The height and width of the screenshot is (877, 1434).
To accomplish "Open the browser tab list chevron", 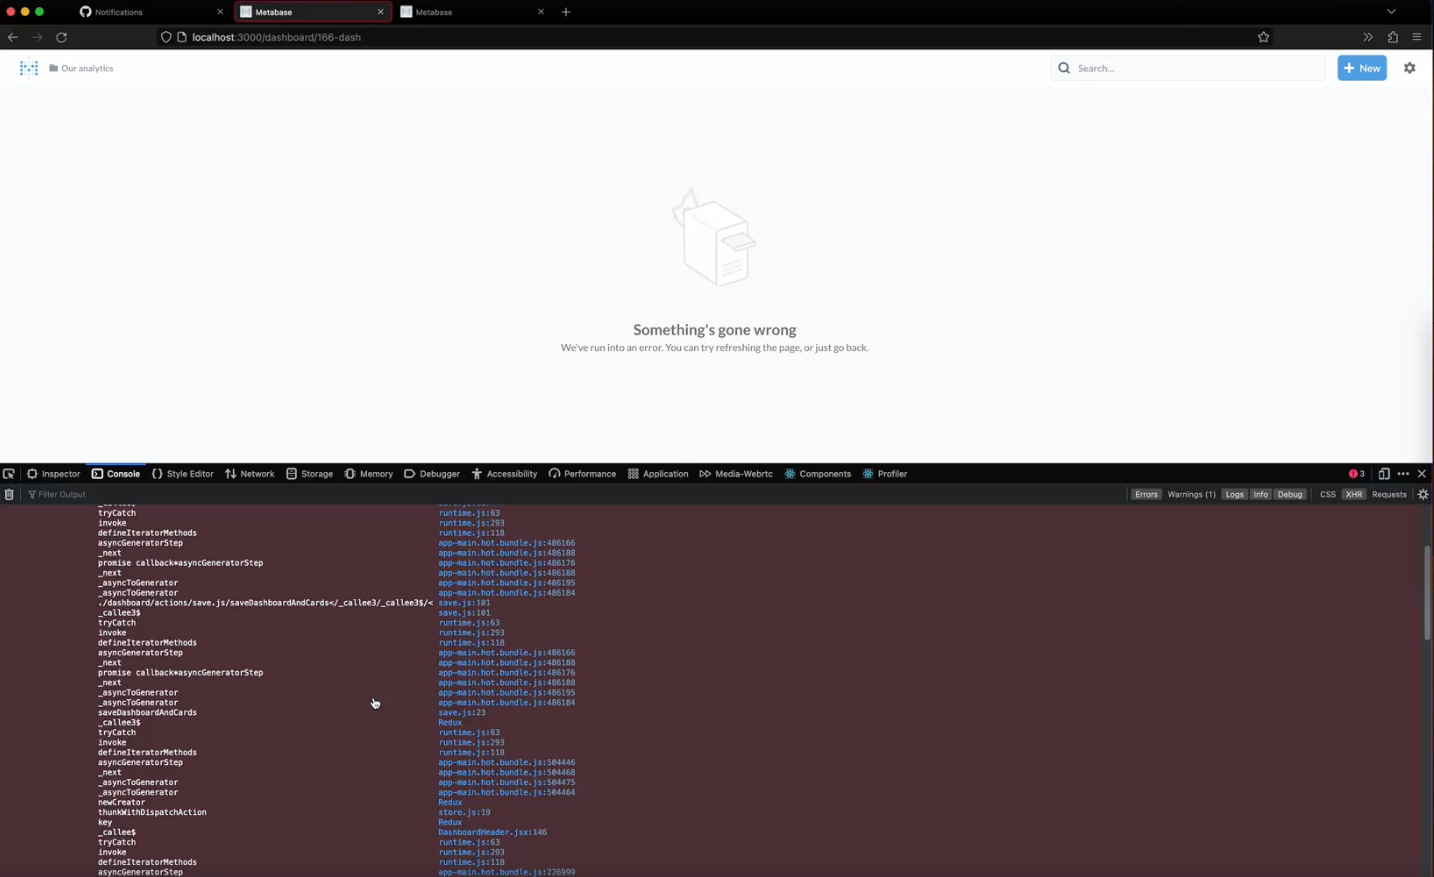I will click(x=1391, y=11).
